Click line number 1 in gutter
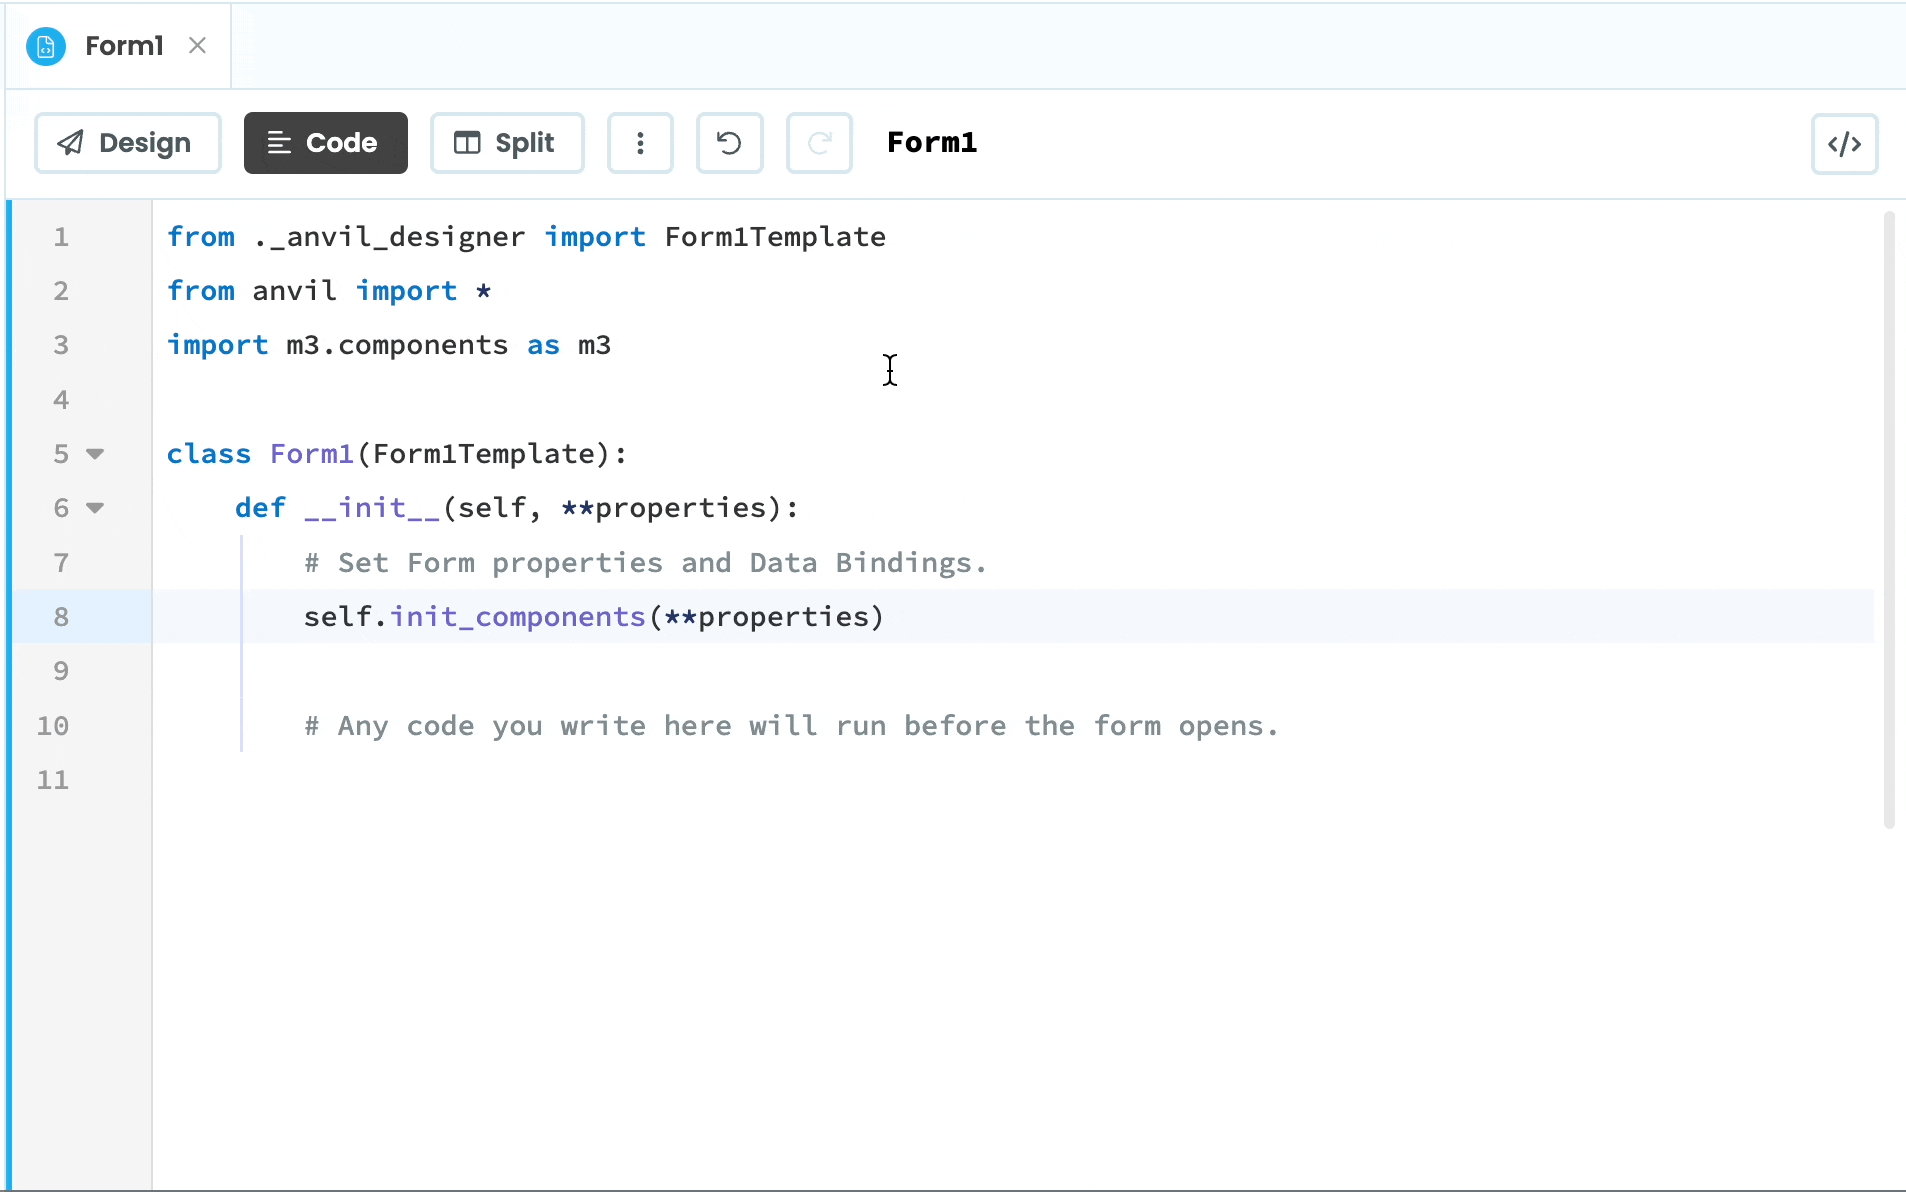Screen dimensions: 1906x1192 62,237
